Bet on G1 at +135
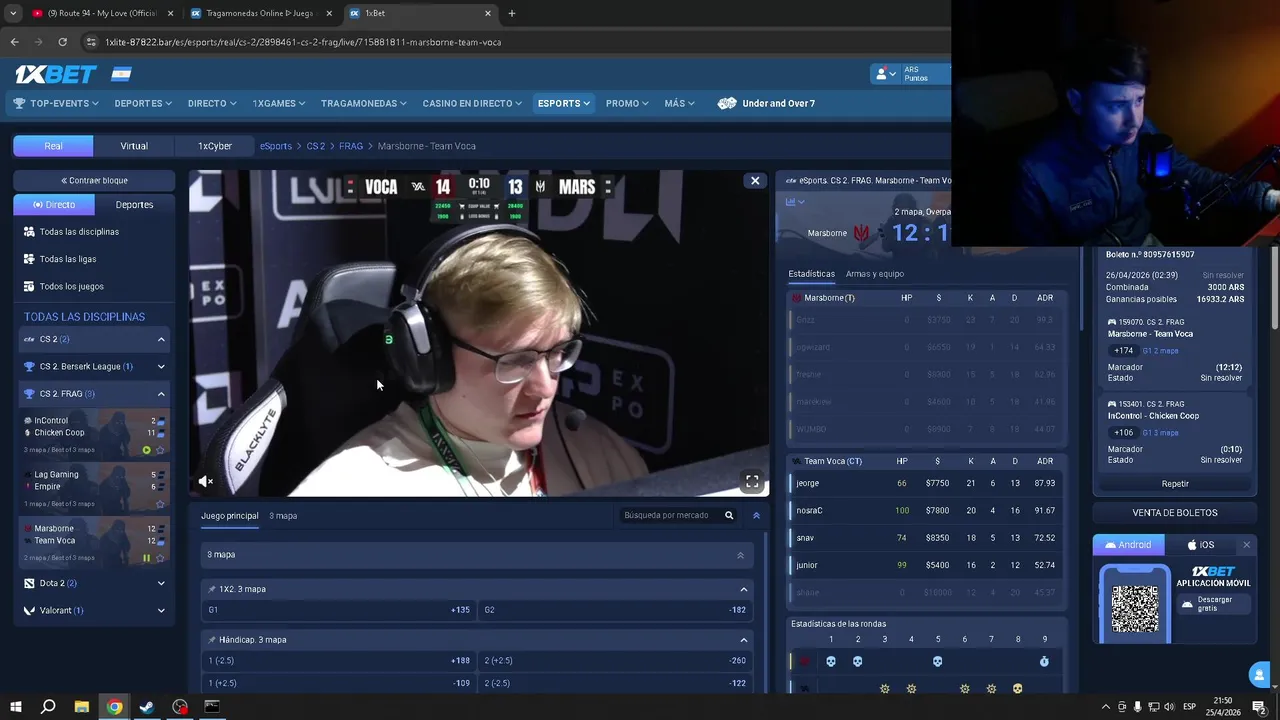This screenshot has width=1280, height=720. [x=339, y=610]
